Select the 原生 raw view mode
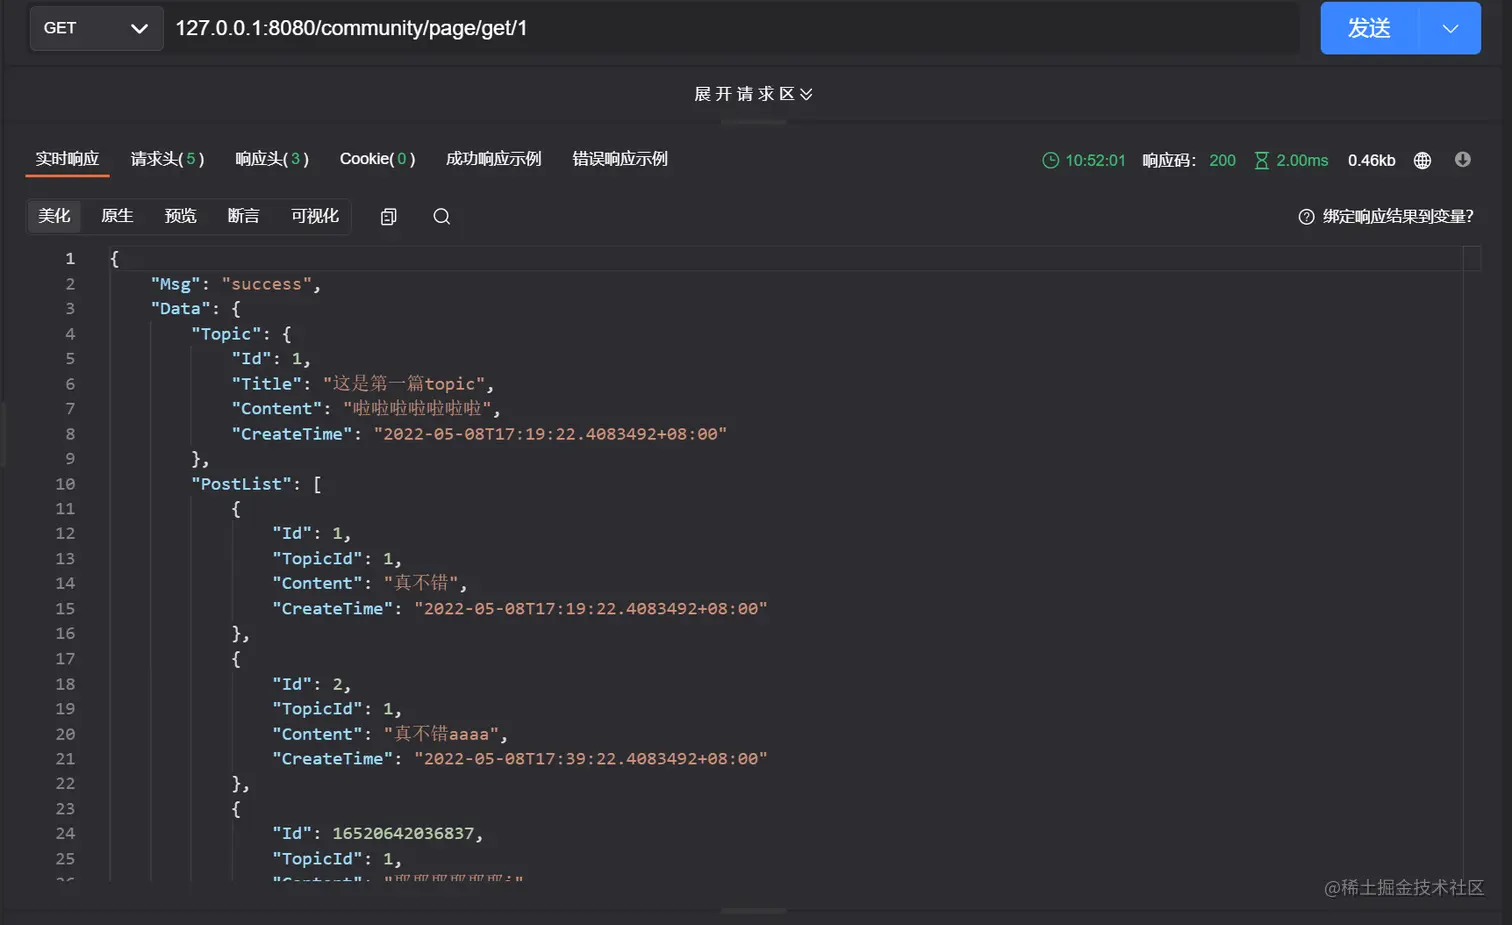 tap(117, 216)
